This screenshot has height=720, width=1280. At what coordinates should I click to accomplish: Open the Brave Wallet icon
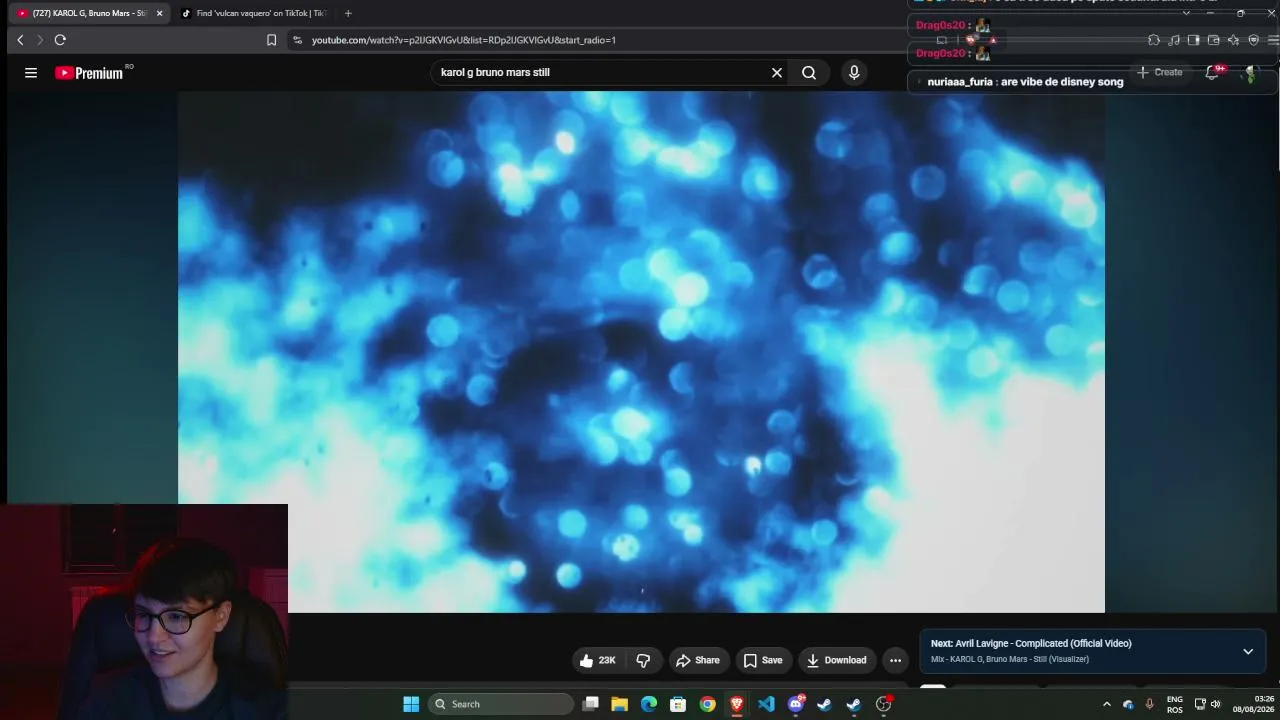(1213, 40)
